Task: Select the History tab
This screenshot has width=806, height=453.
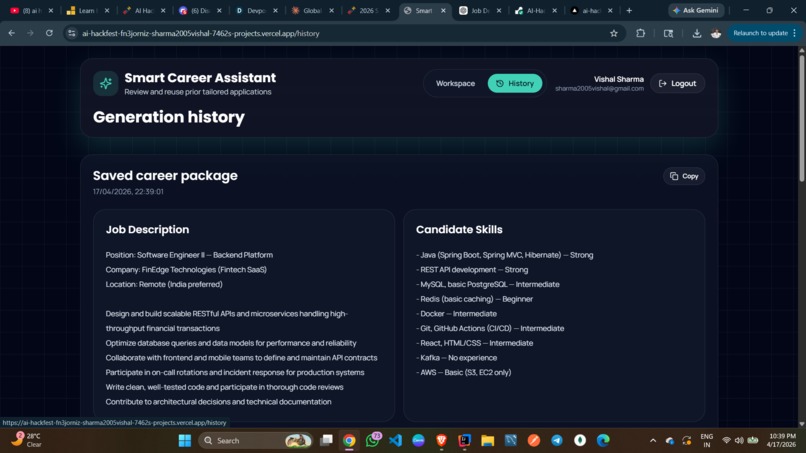Action: pos(515,83)
